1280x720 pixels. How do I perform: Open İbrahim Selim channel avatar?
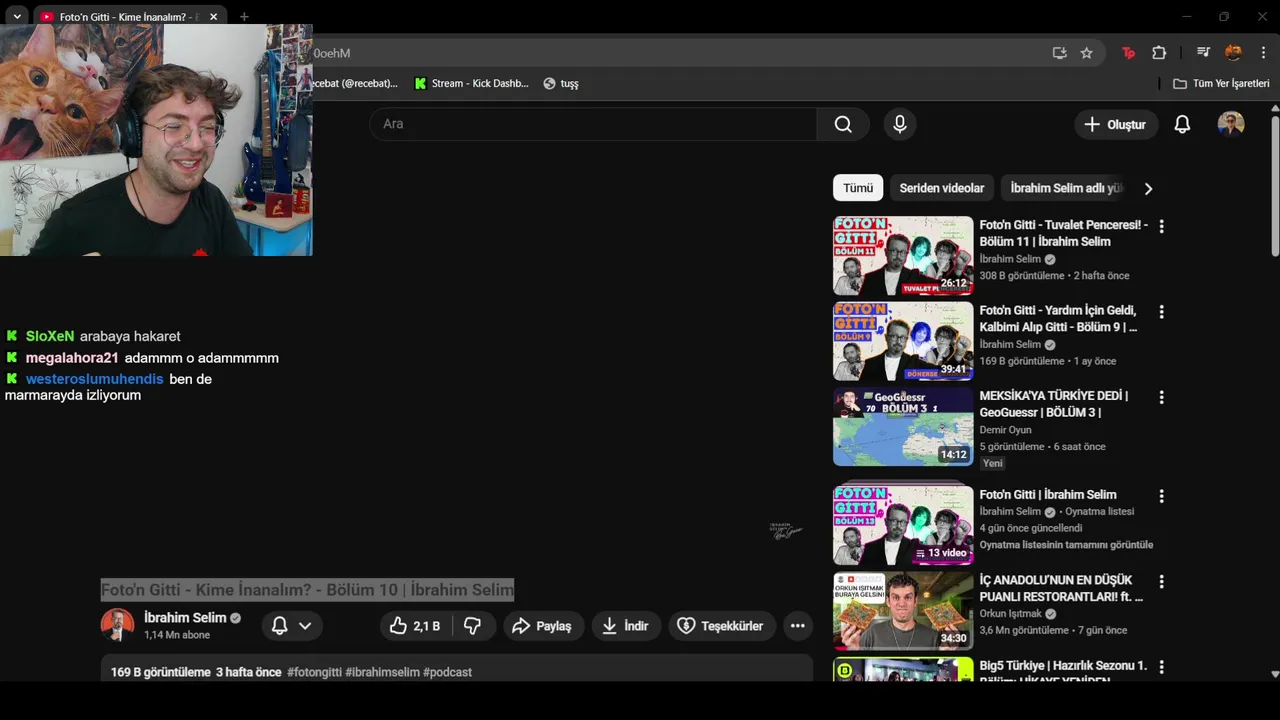[117, 625]
